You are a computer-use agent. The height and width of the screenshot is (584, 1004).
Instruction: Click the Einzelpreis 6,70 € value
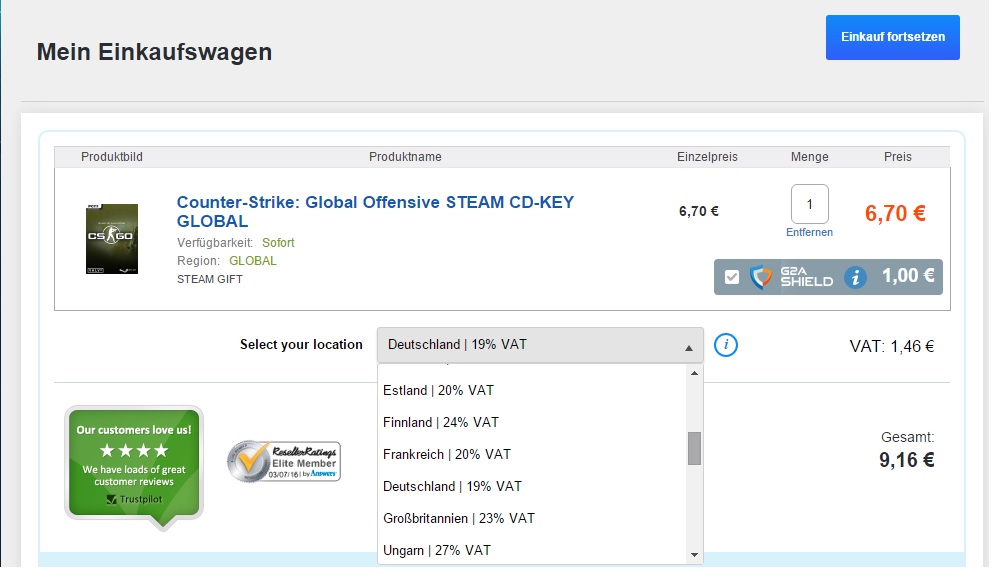[699, 211]
